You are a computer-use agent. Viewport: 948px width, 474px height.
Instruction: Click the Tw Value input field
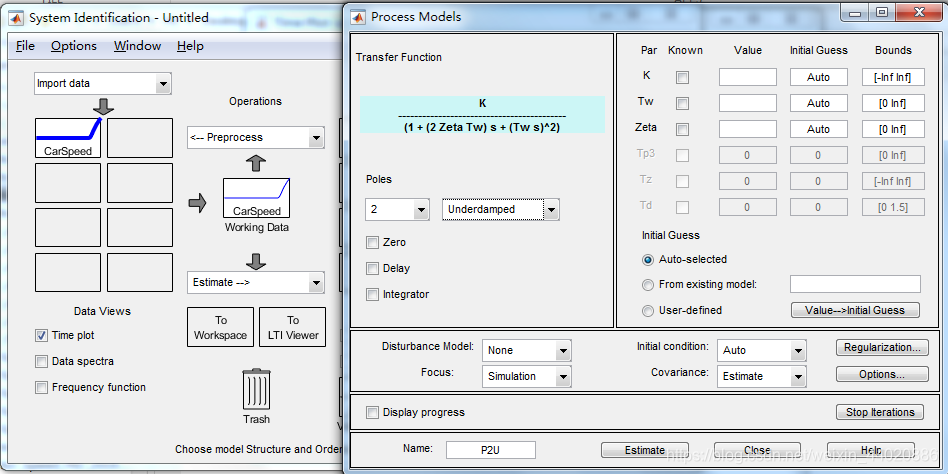point(747,103)
